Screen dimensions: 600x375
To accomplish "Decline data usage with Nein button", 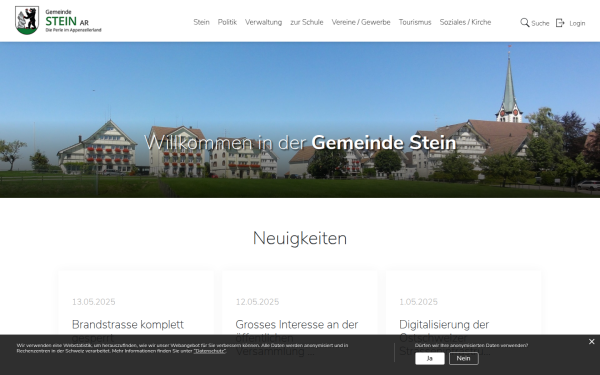I will [463, 359].
